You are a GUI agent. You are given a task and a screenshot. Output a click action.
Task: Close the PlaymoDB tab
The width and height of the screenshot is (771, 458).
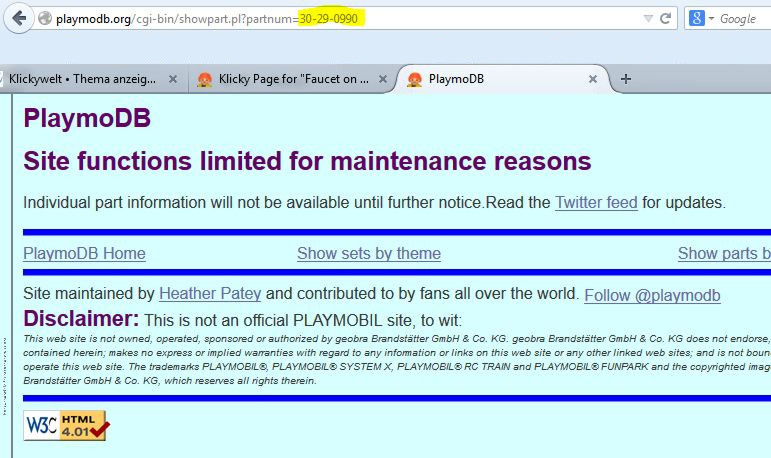tap(593, 79)
